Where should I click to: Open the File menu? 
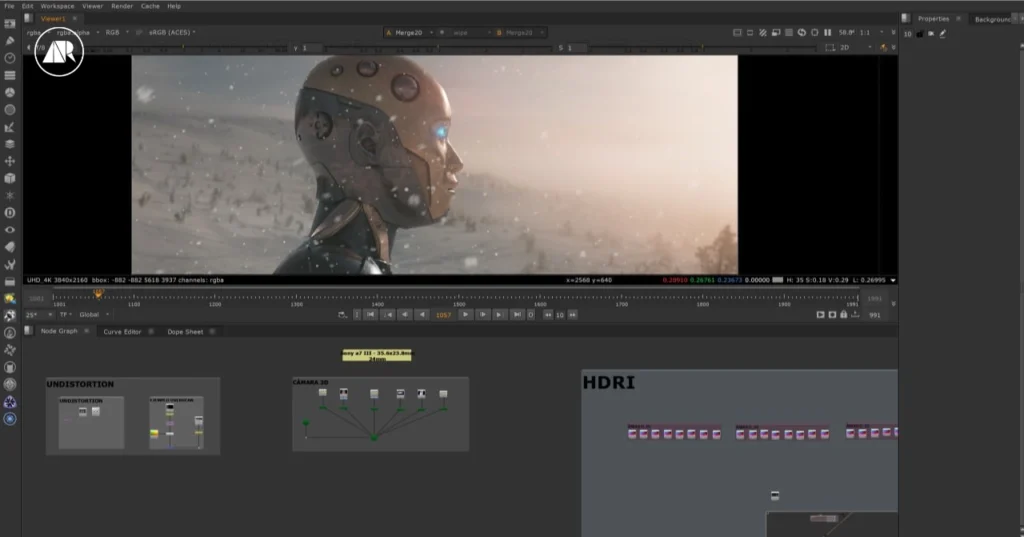[9, 6]
